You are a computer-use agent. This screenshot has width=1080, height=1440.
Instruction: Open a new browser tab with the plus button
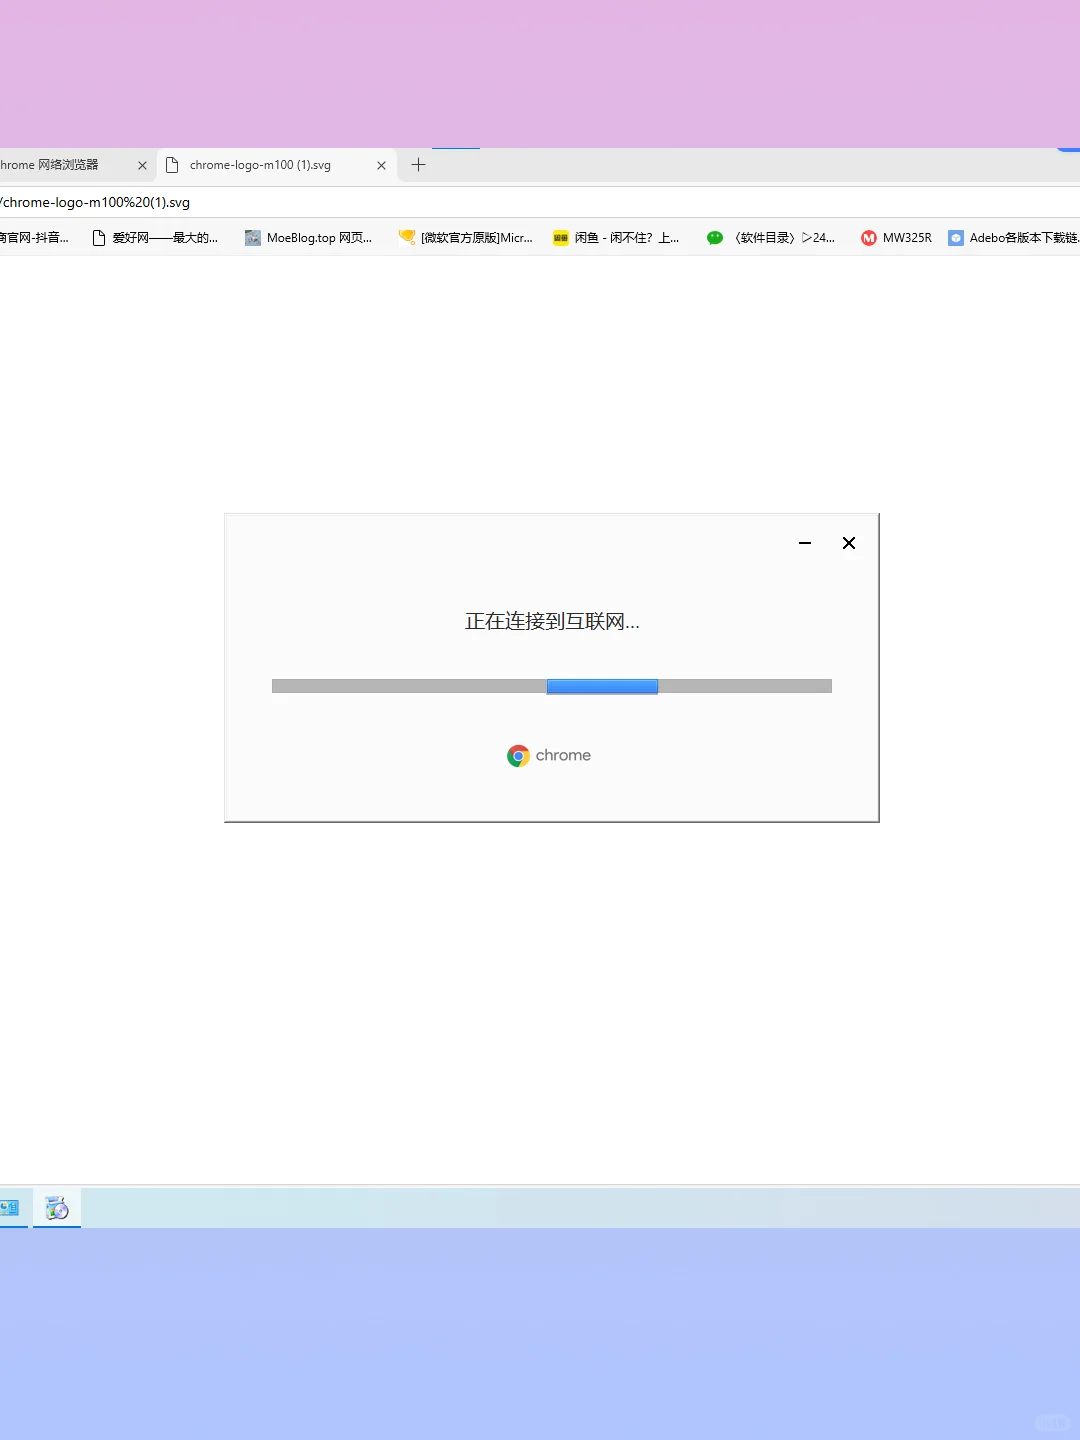tap(418, 164)
